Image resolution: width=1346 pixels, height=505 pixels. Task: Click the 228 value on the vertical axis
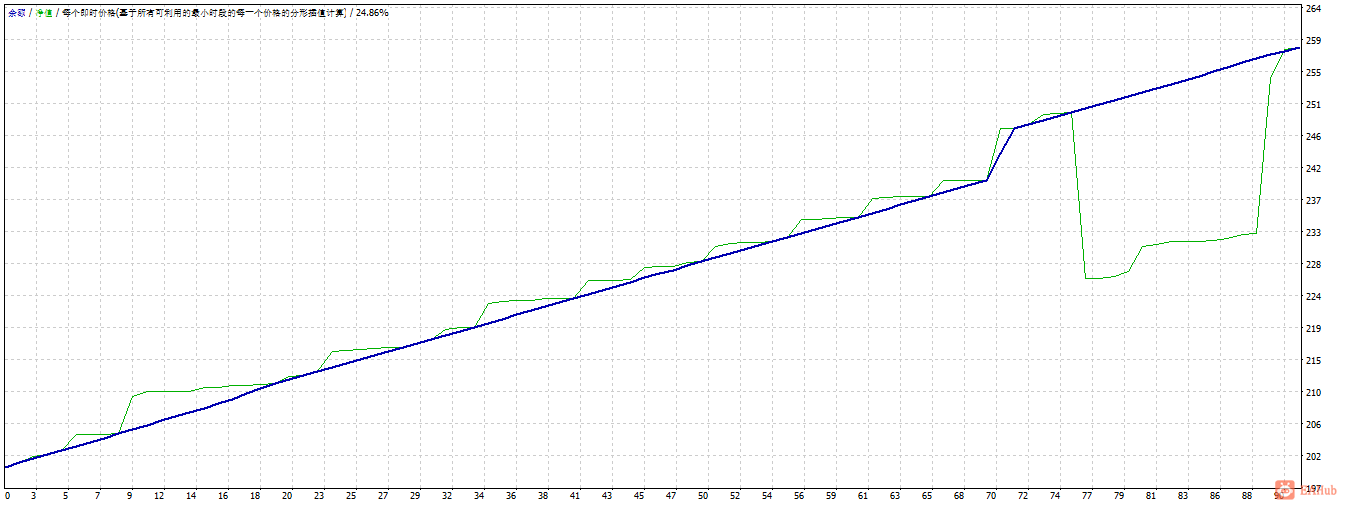click(1314, 265)
